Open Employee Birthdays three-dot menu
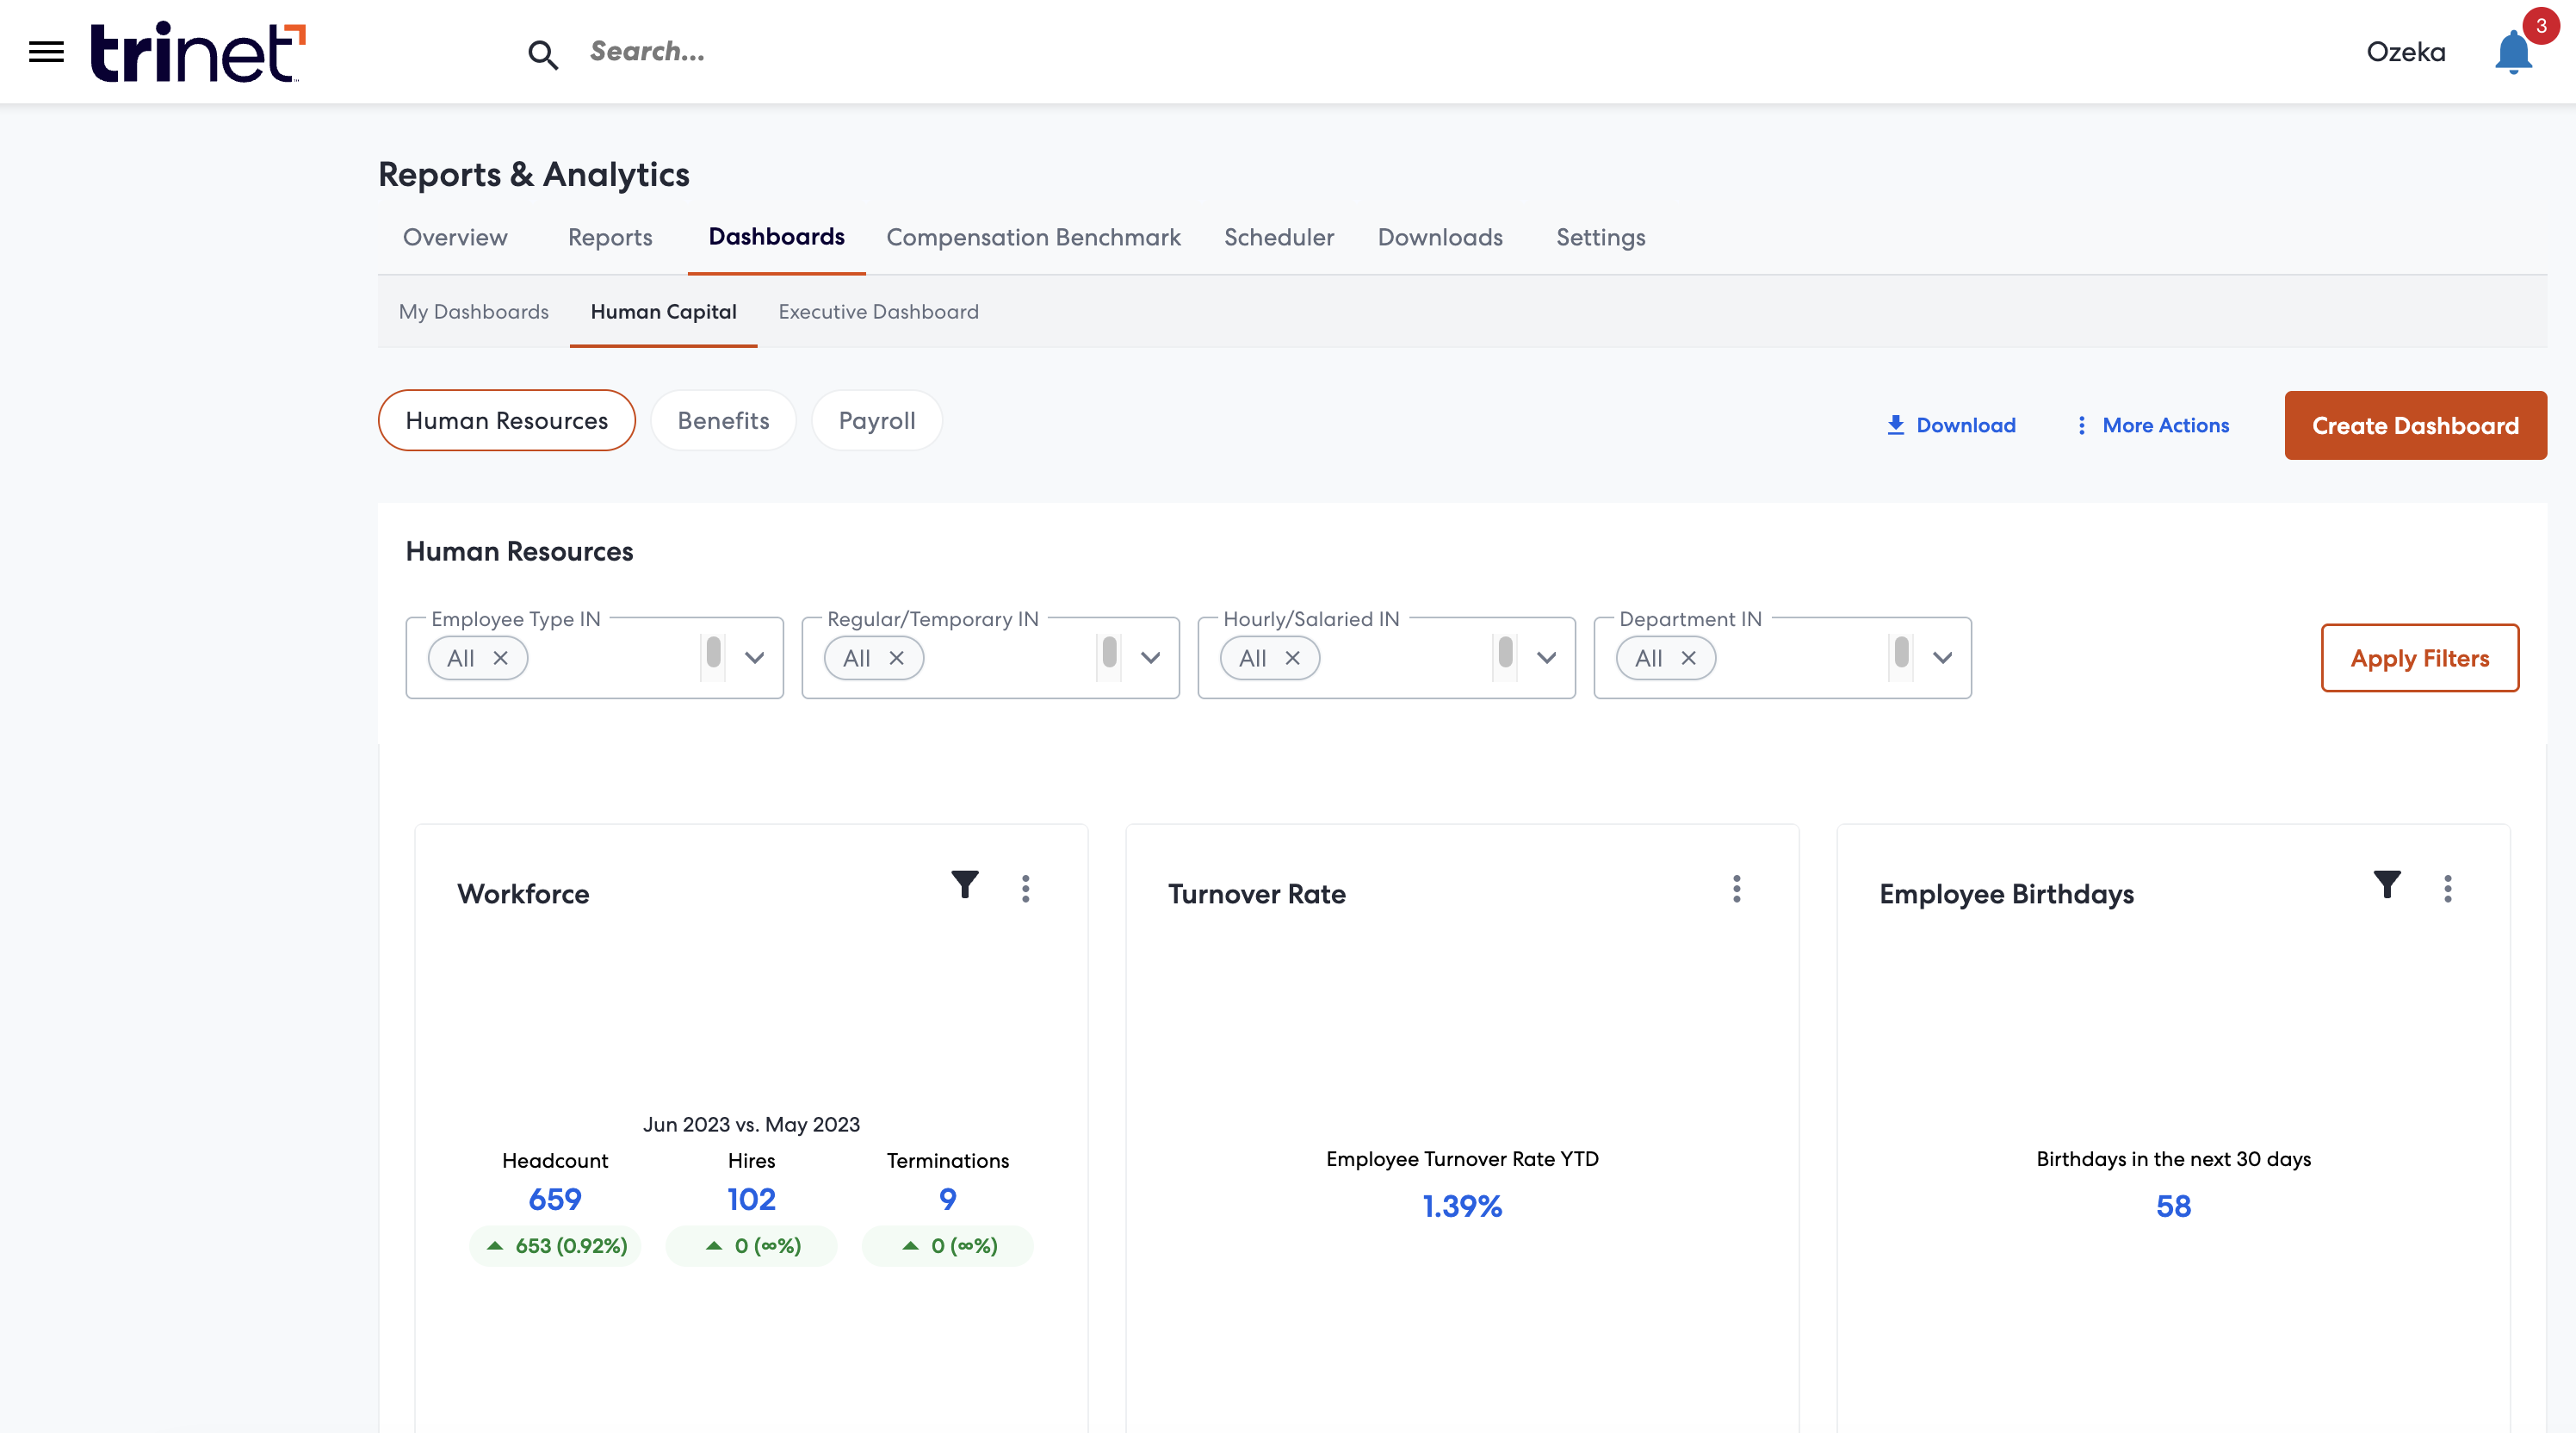Image resolution: width=2576 pixels, height=1433 pixels. coord(2448,889)
